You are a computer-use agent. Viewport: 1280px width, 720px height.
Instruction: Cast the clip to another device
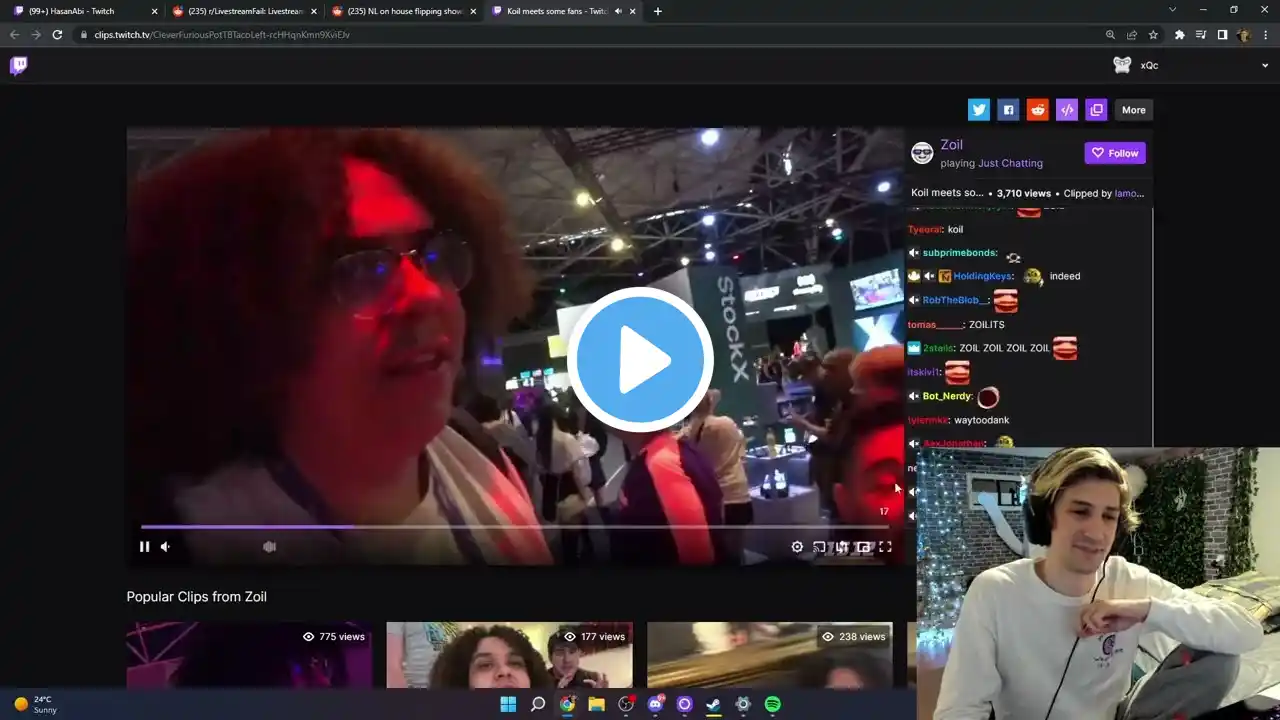(x=819, y=546)
